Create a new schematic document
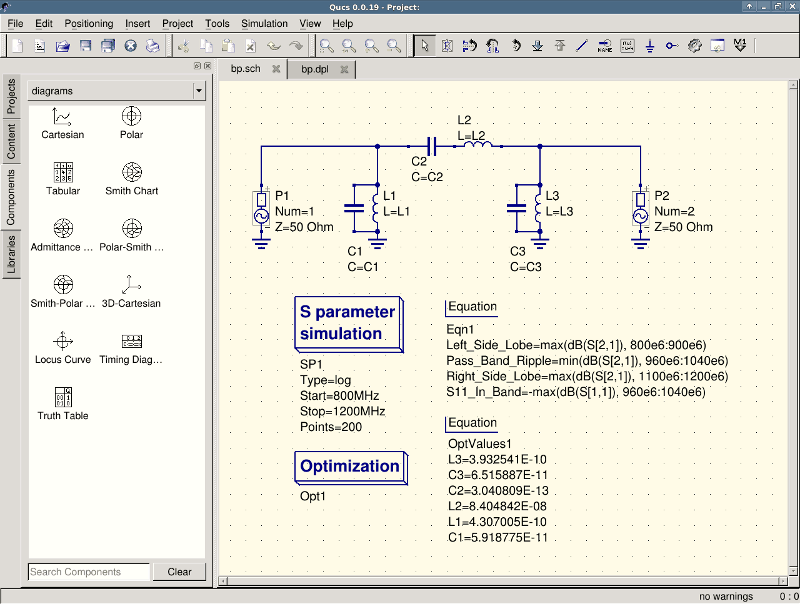This screenshot has height=604, width=800. [x=17, y=46]
